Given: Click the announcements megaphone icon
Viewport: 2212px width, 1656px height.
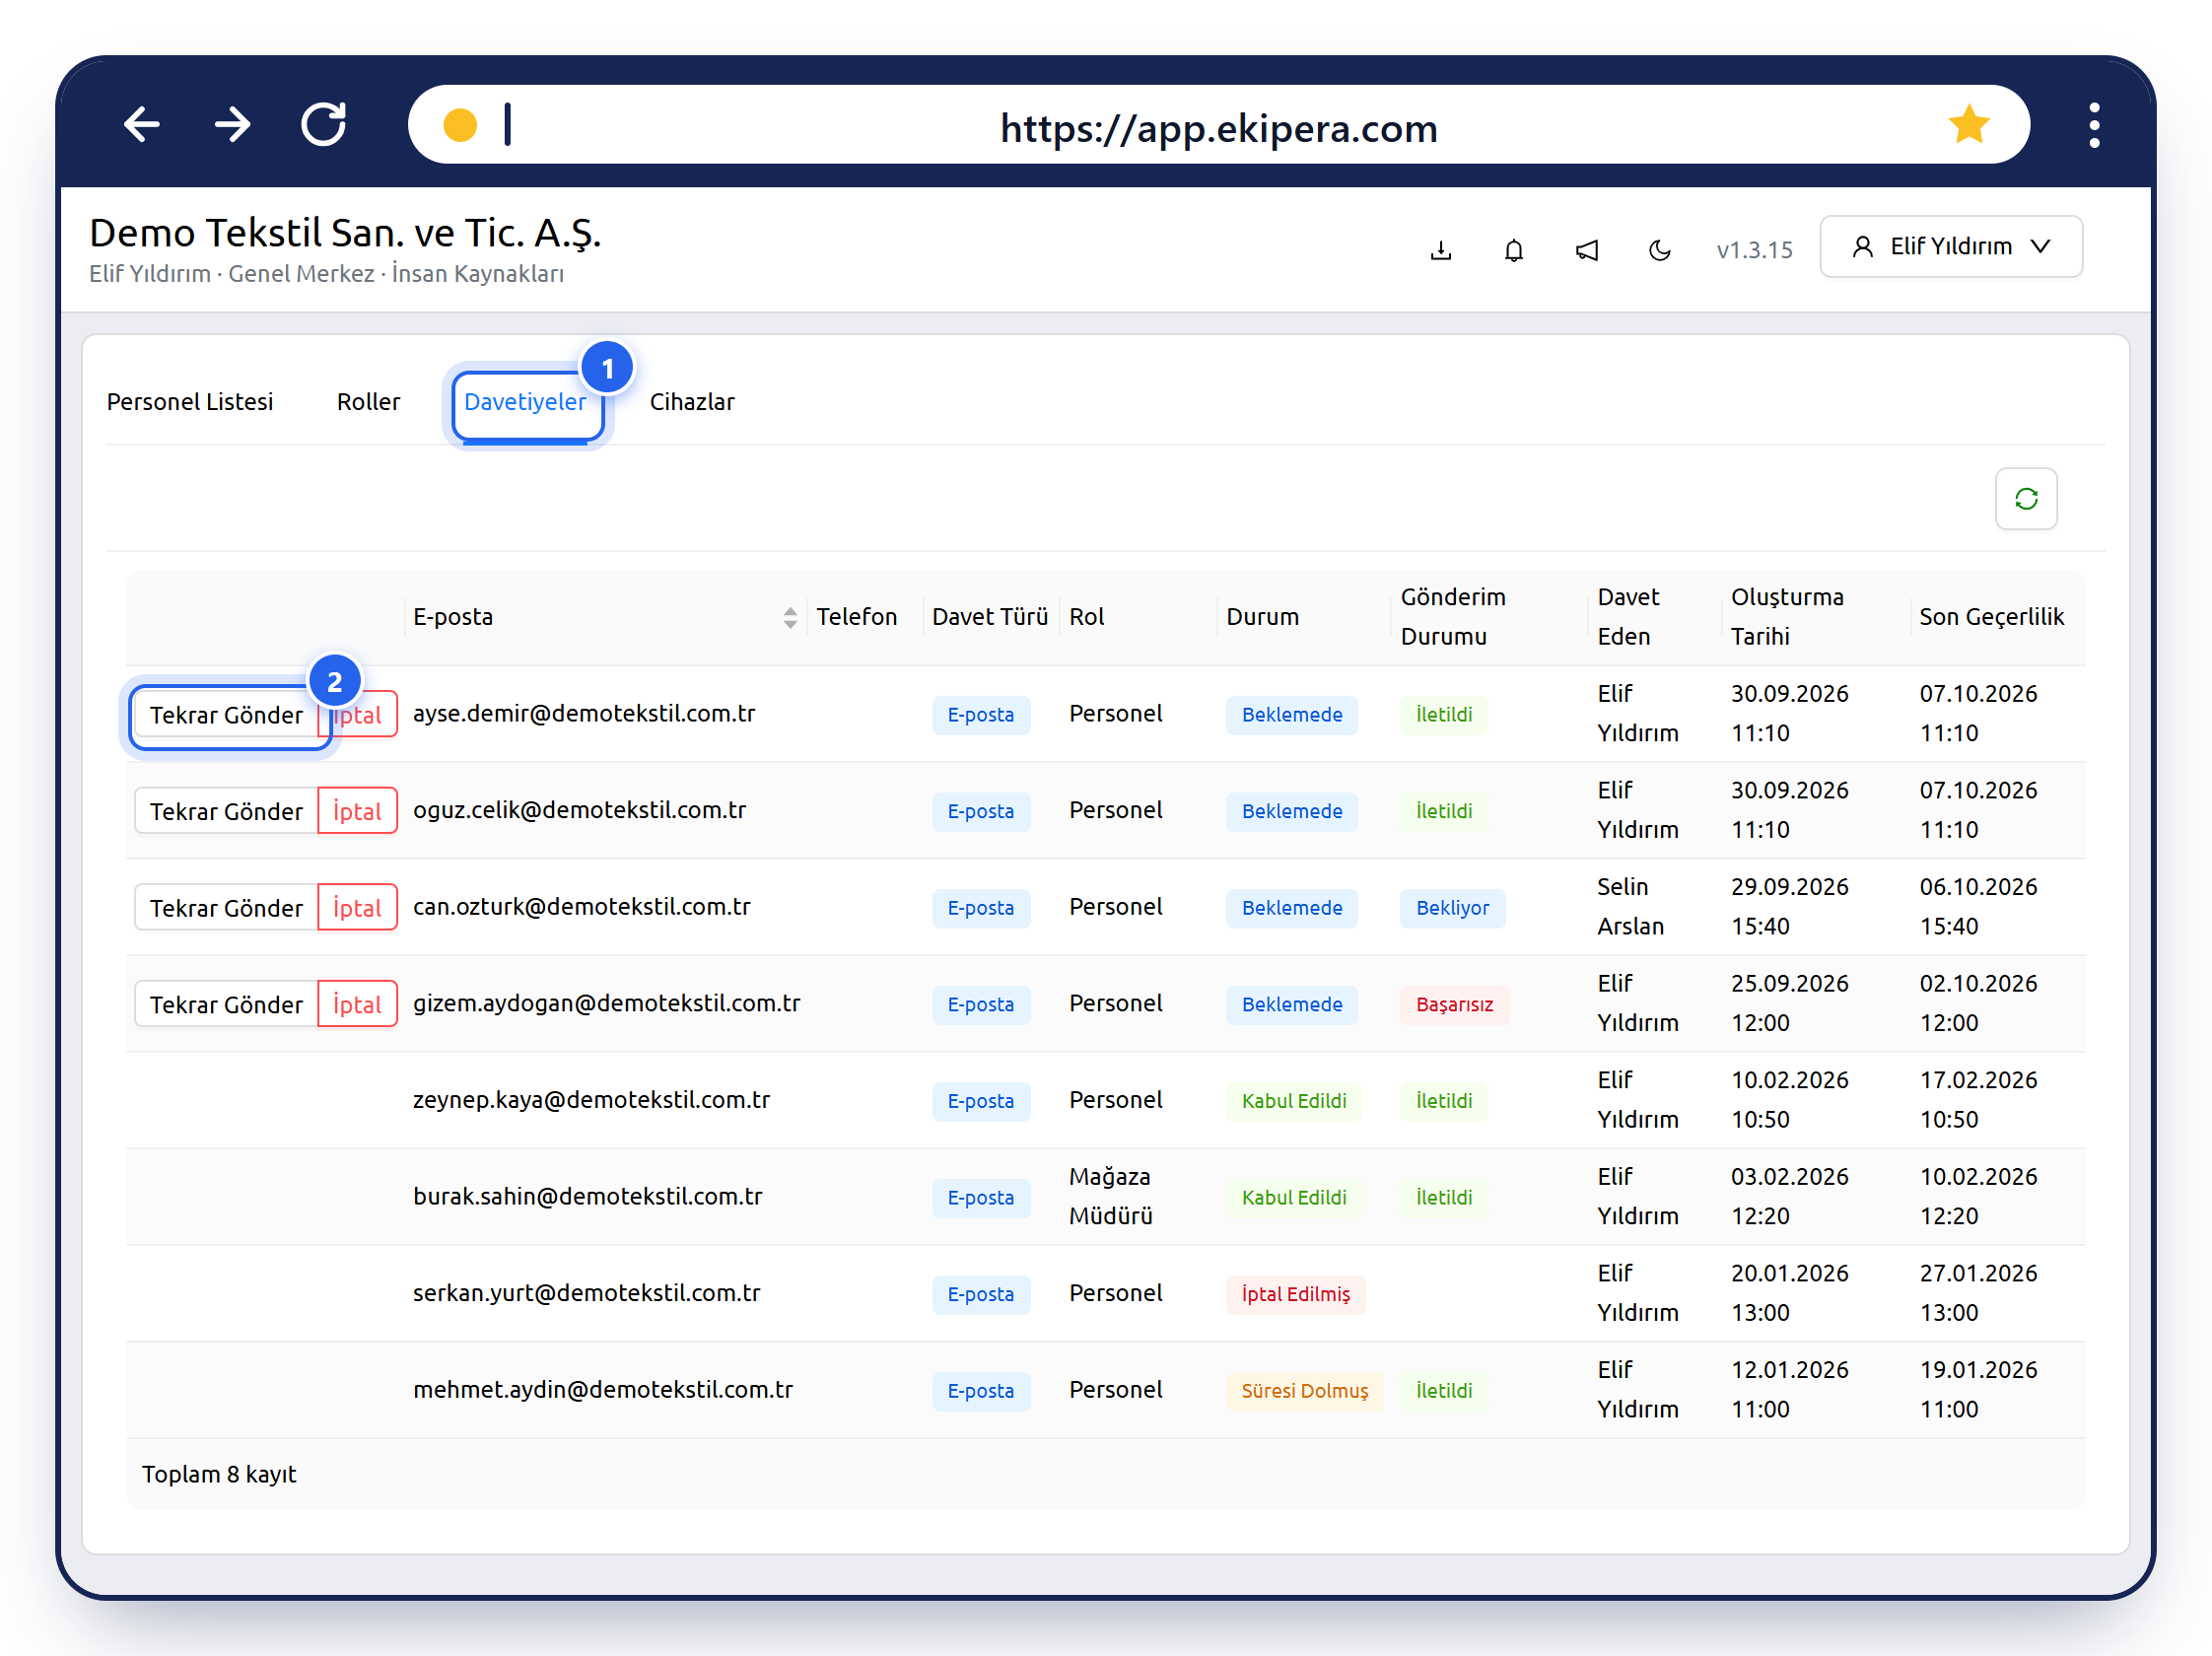Looking at the screenshot, I should coord(1587,249).
